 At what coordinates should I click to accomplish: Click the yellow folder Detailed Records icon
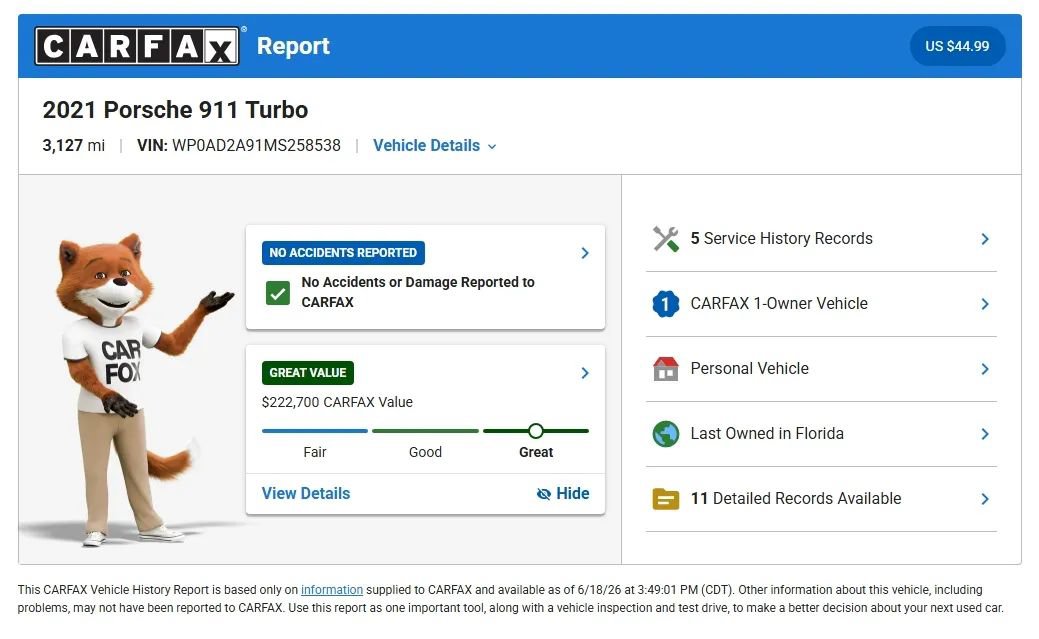click(x=665, y=499)
